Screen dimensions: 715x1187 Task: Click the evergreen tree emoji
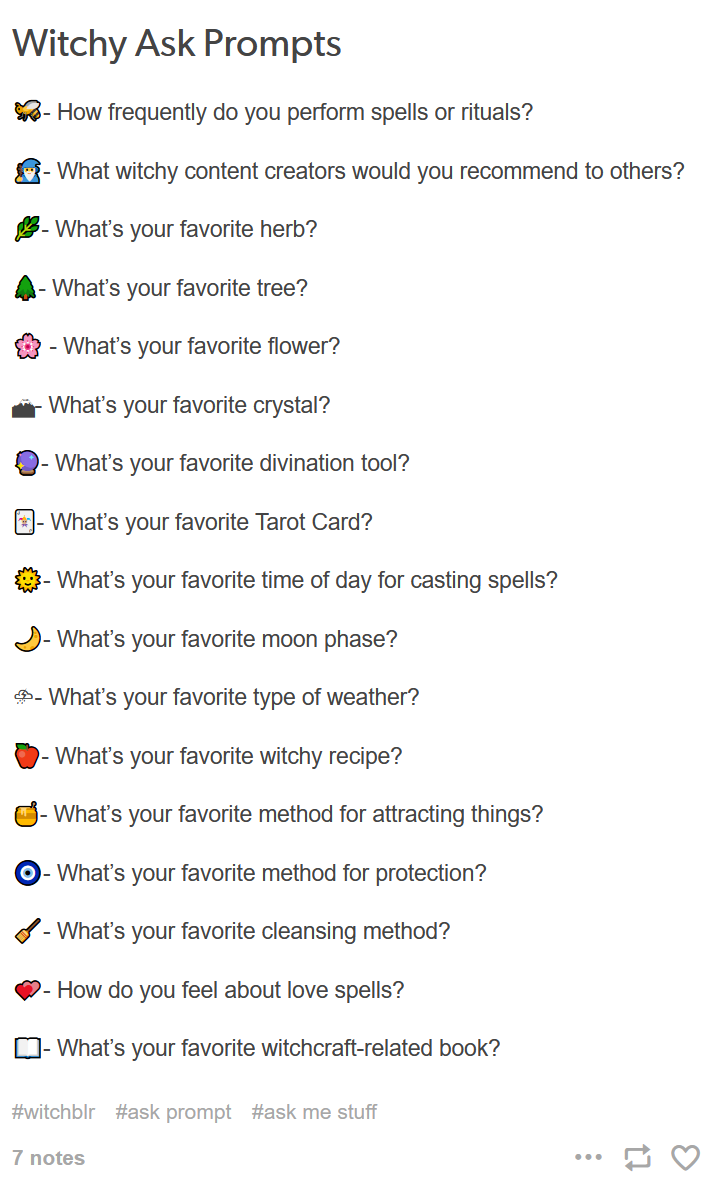[x=25, y=288]
